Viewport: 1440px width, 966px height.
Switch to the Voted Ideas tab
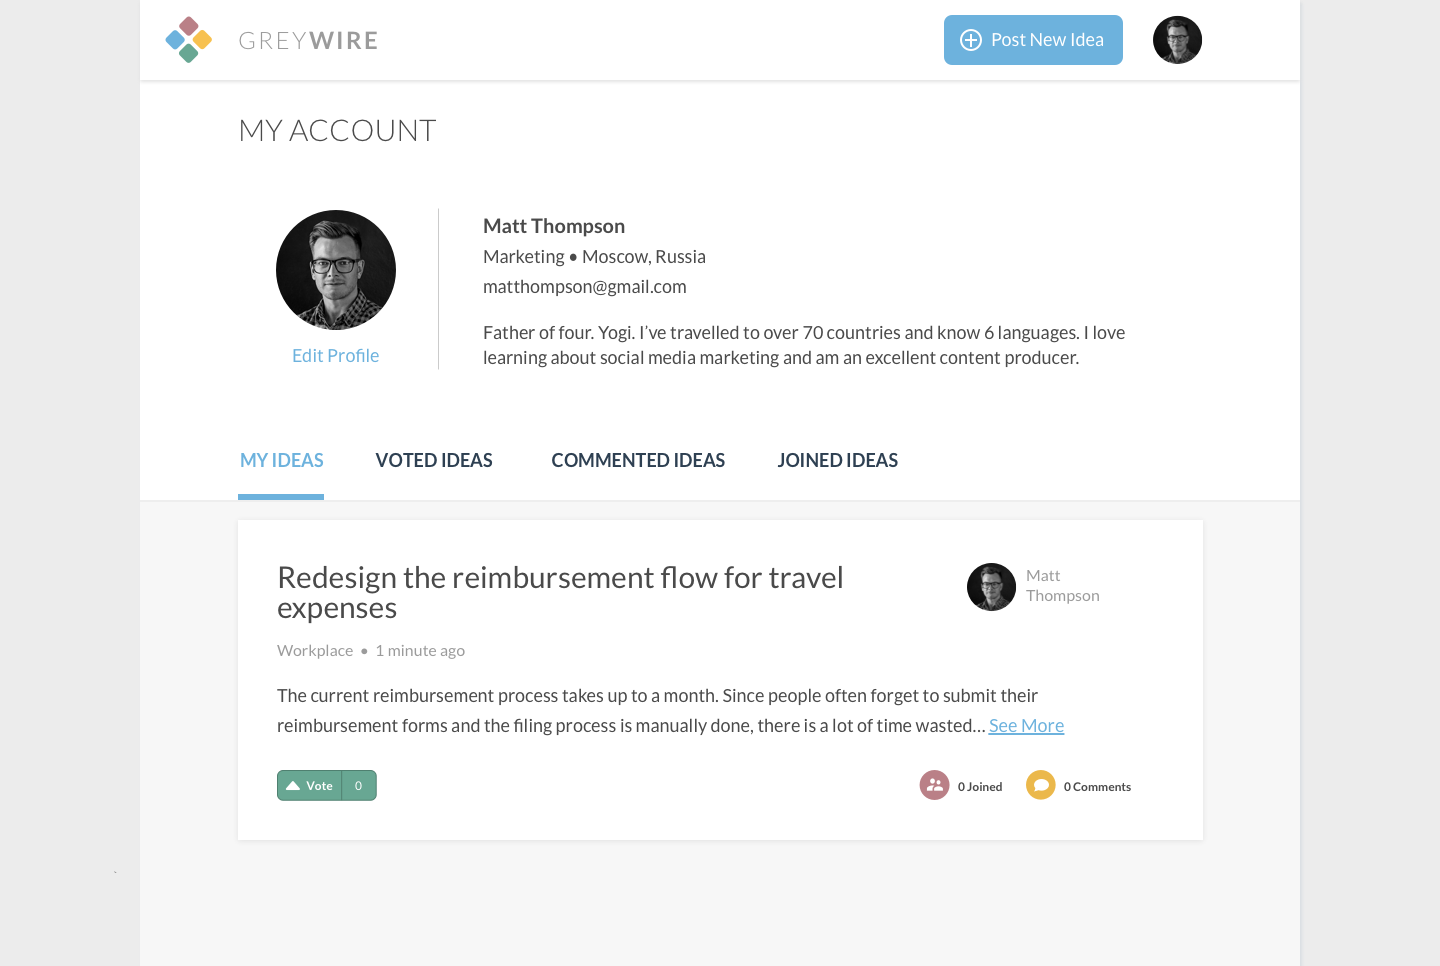(434, 461)
